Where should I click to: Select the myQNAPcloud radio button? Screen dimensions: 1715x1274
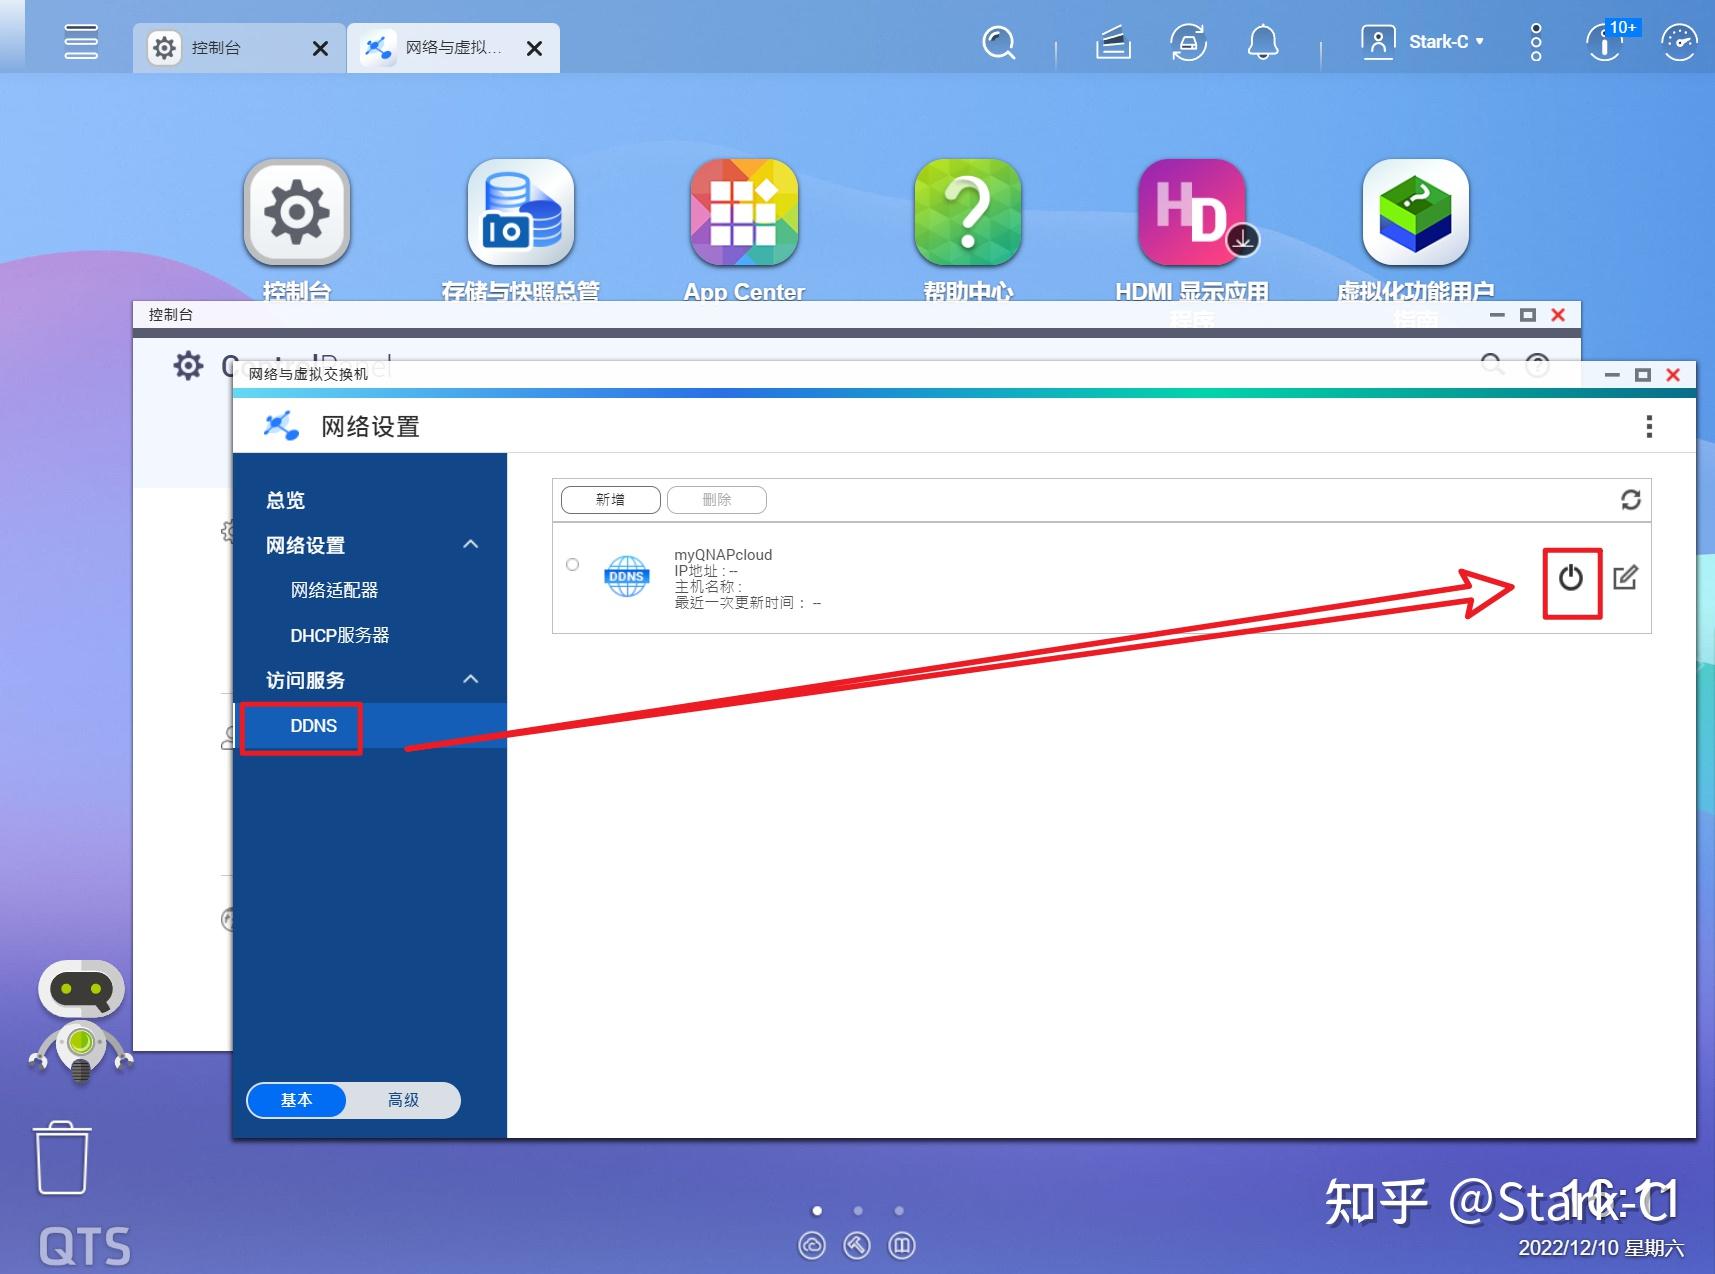(x=572, y=564)
